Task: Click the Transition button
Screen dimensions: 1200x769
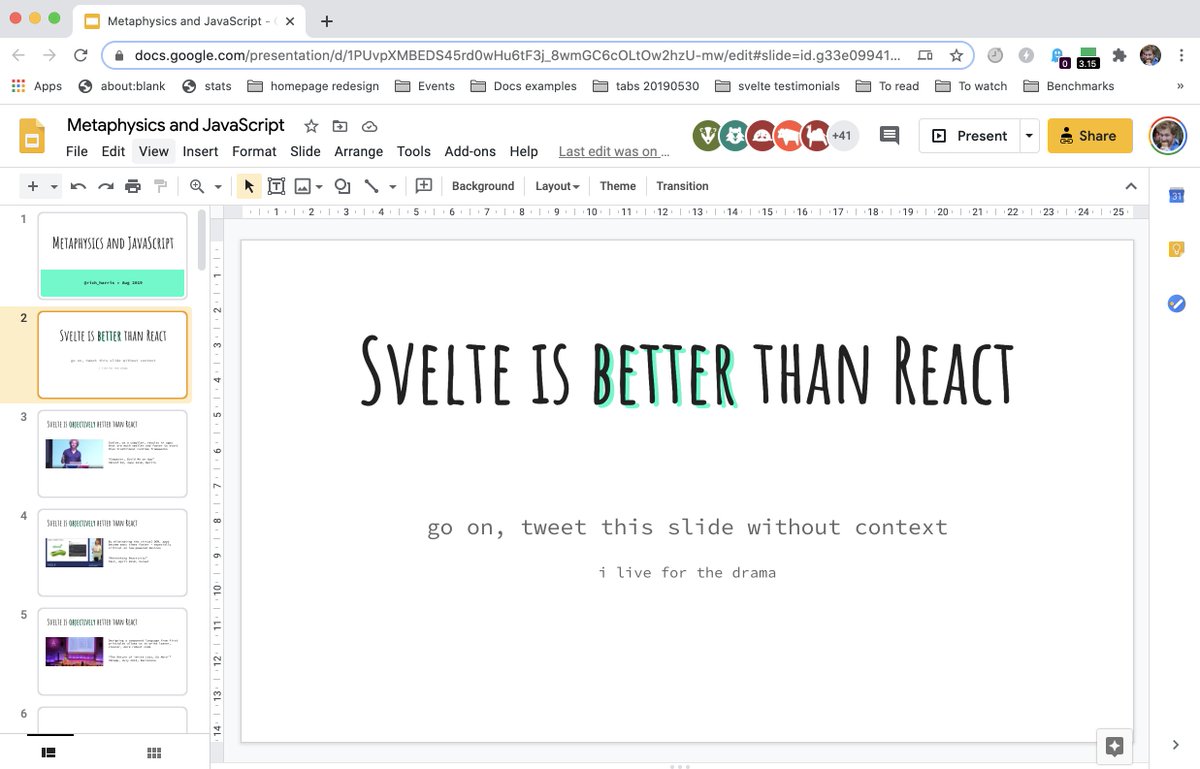Action: [x=682, y=186]
